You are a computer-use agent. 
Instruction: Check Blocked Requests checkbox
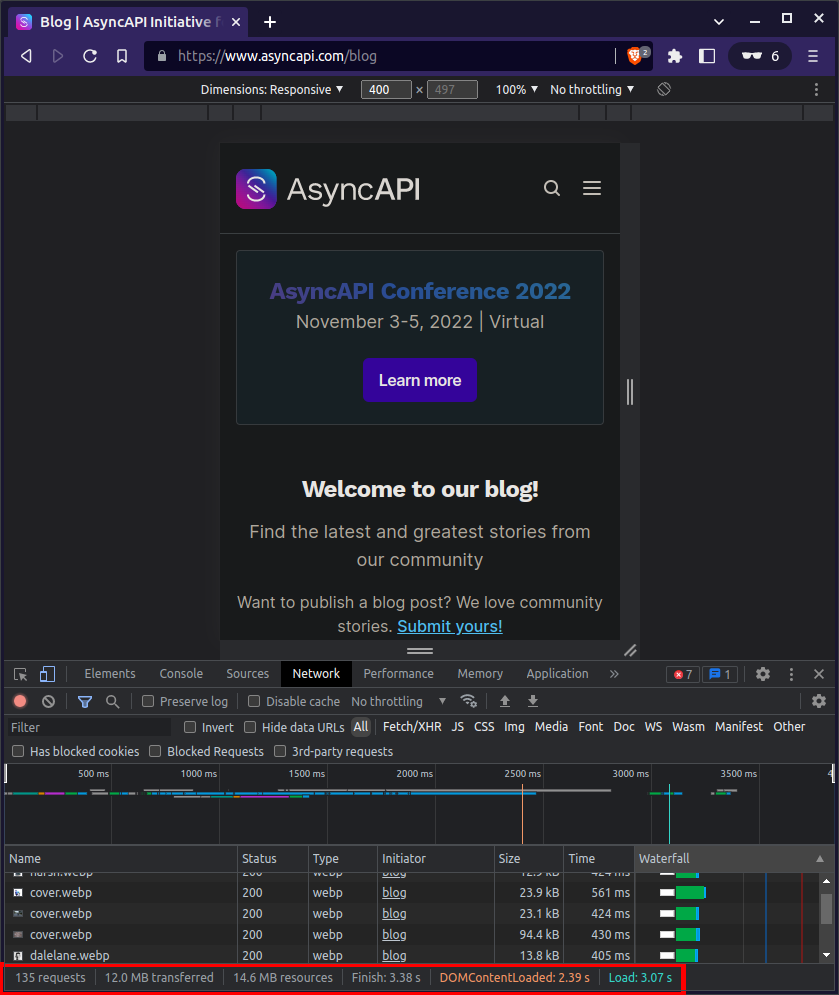[155, 751]
